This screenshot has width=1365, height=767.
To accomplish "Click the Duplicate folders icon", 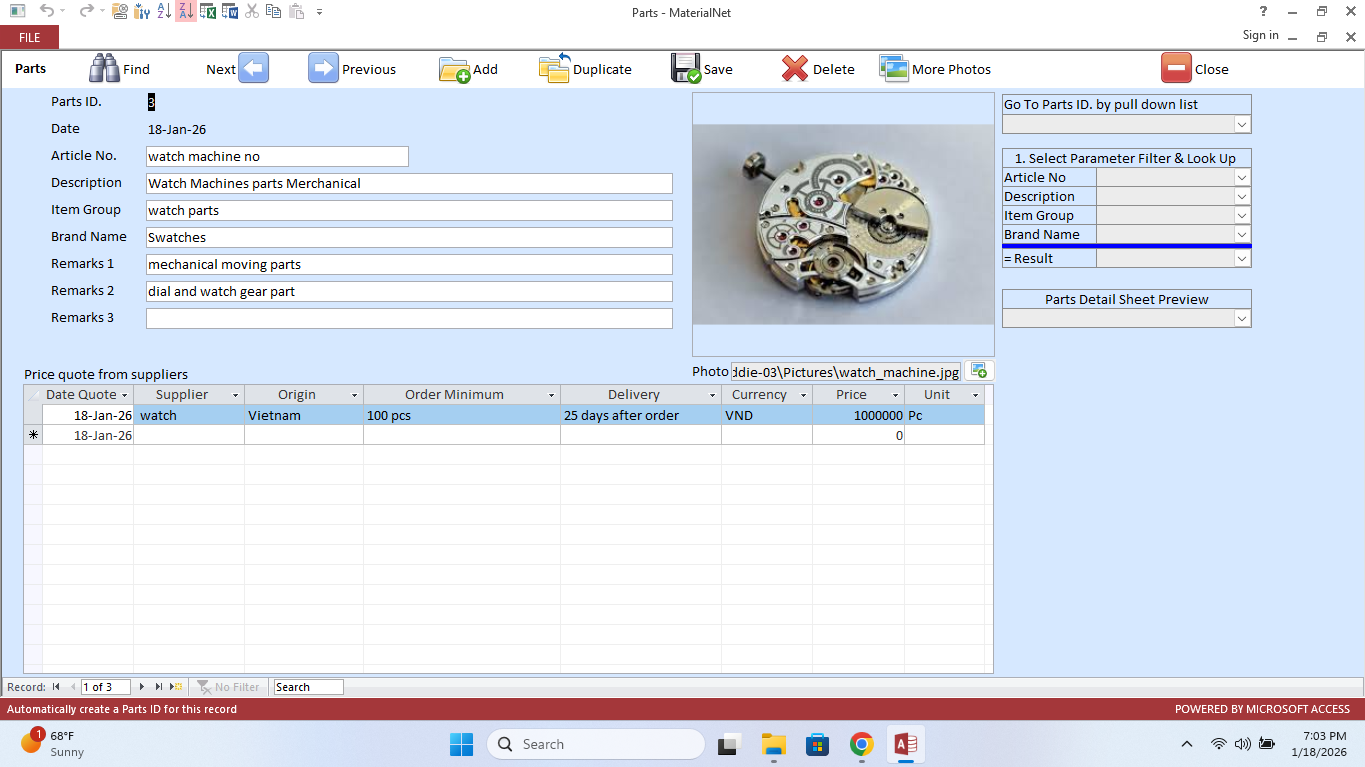I will [x=555, y=68].
